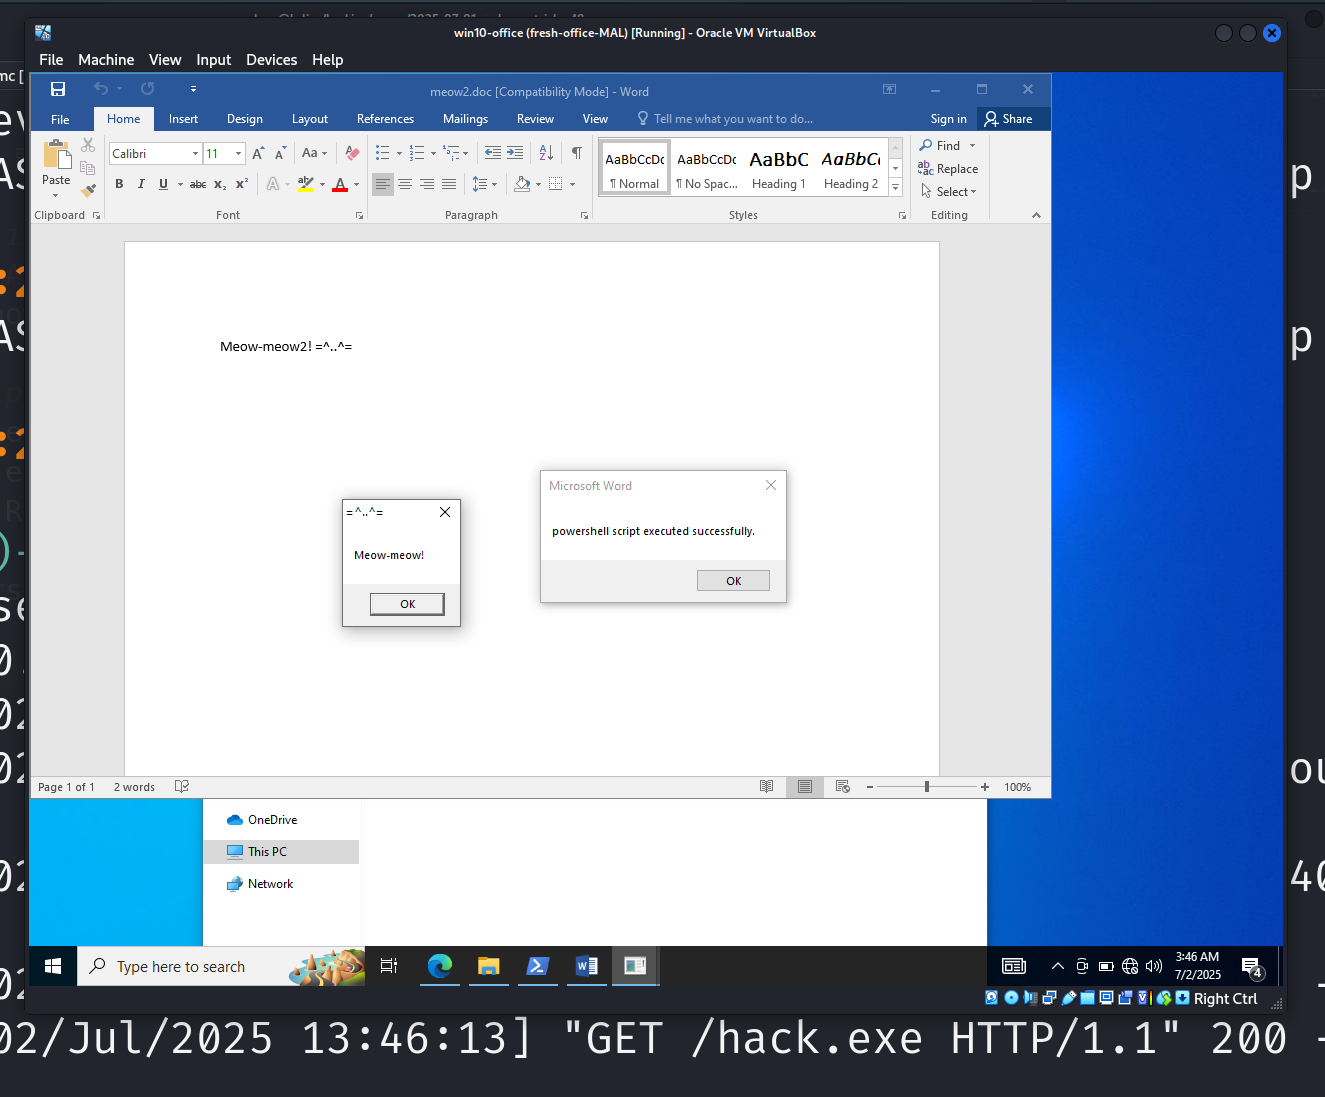
Task: Increase paragraph indent
Action: pos(515,153)
